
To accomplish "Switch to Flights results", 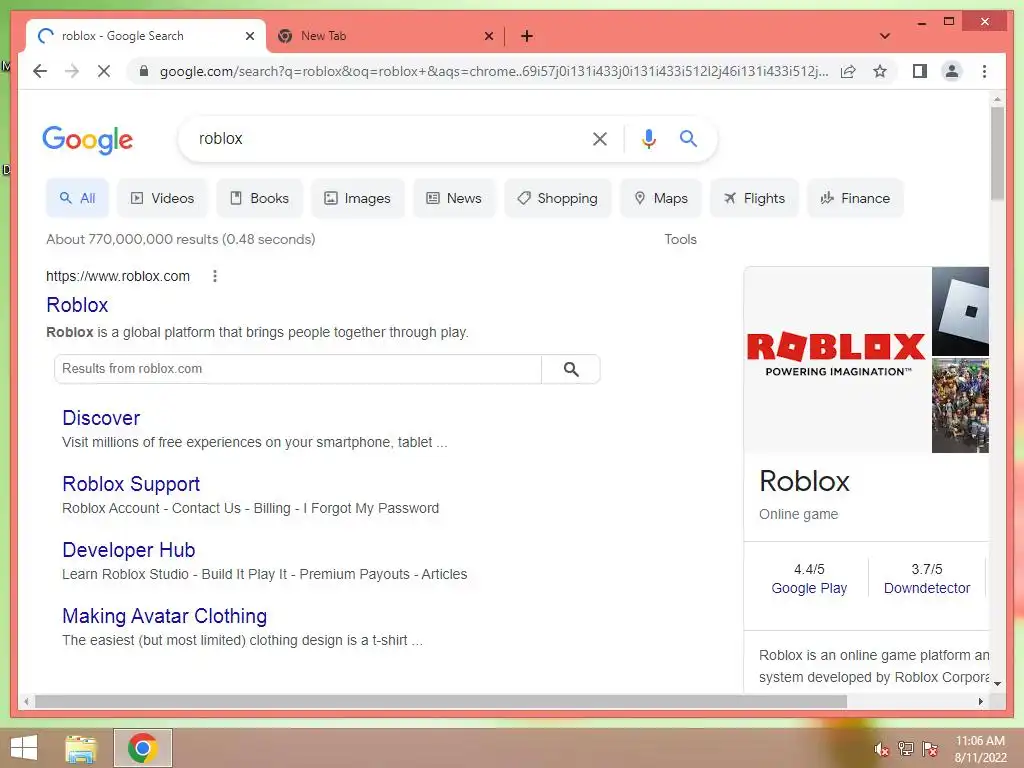I will point(754,198).
